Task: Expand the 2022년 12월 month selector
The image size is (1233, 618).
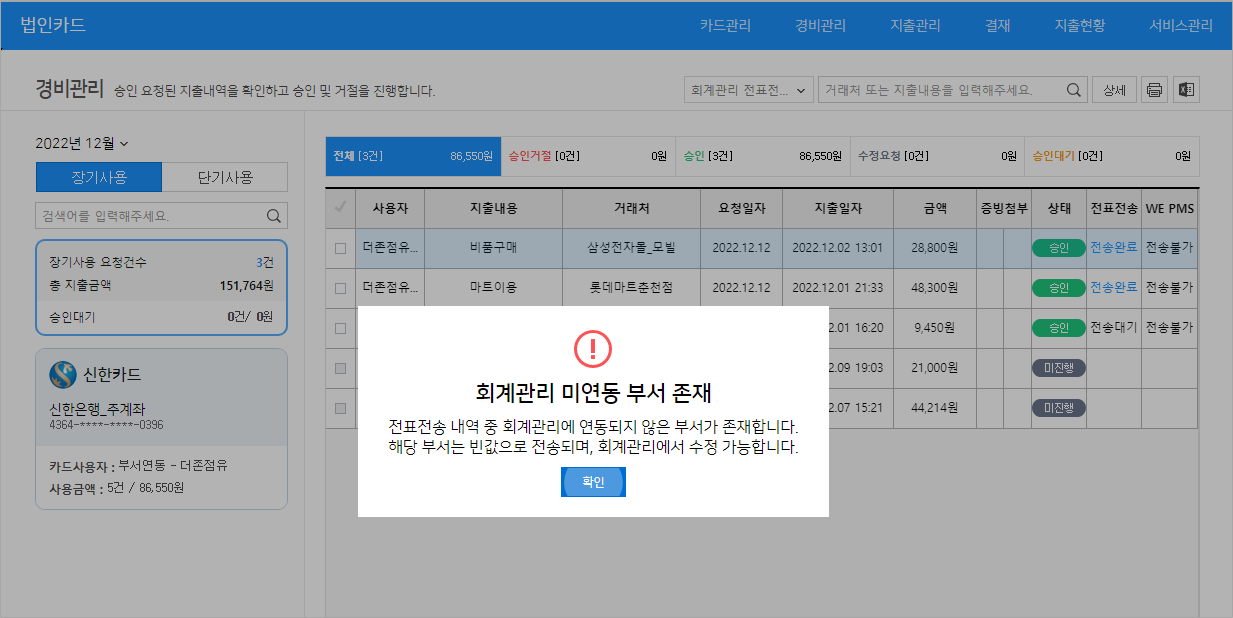Action: [82, 143]
